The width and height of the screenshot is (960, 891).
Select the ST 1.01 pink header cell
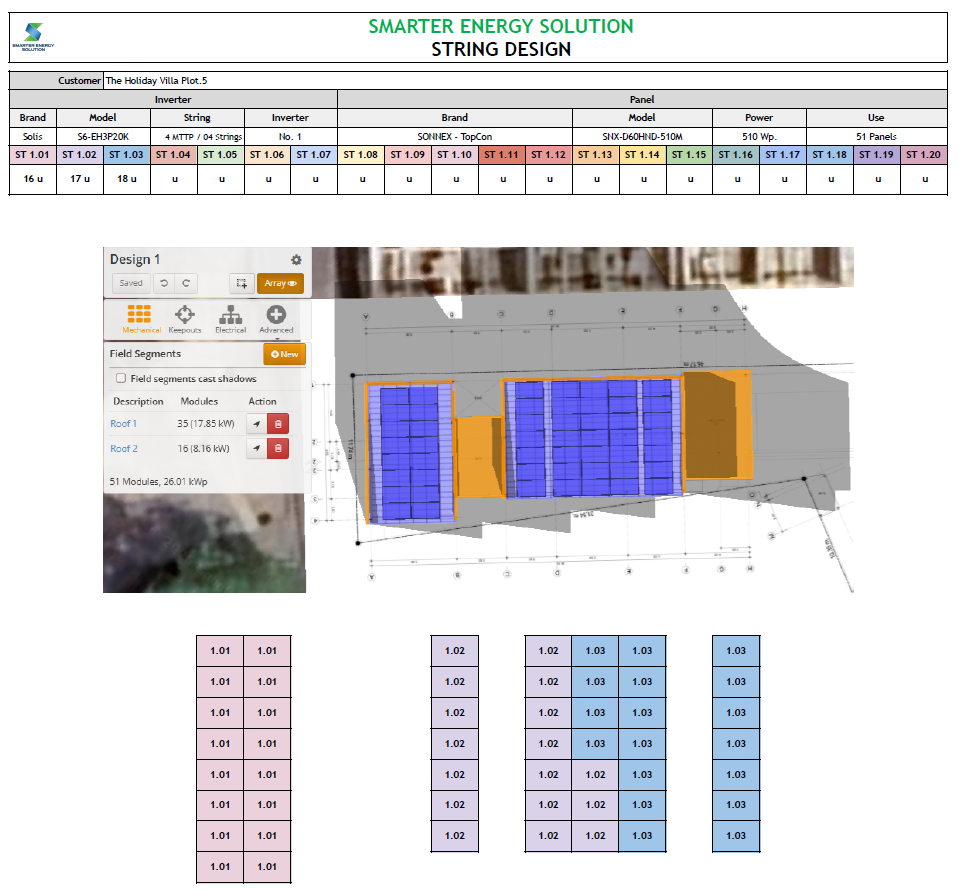pyautogui.click(x=33, y=155)
